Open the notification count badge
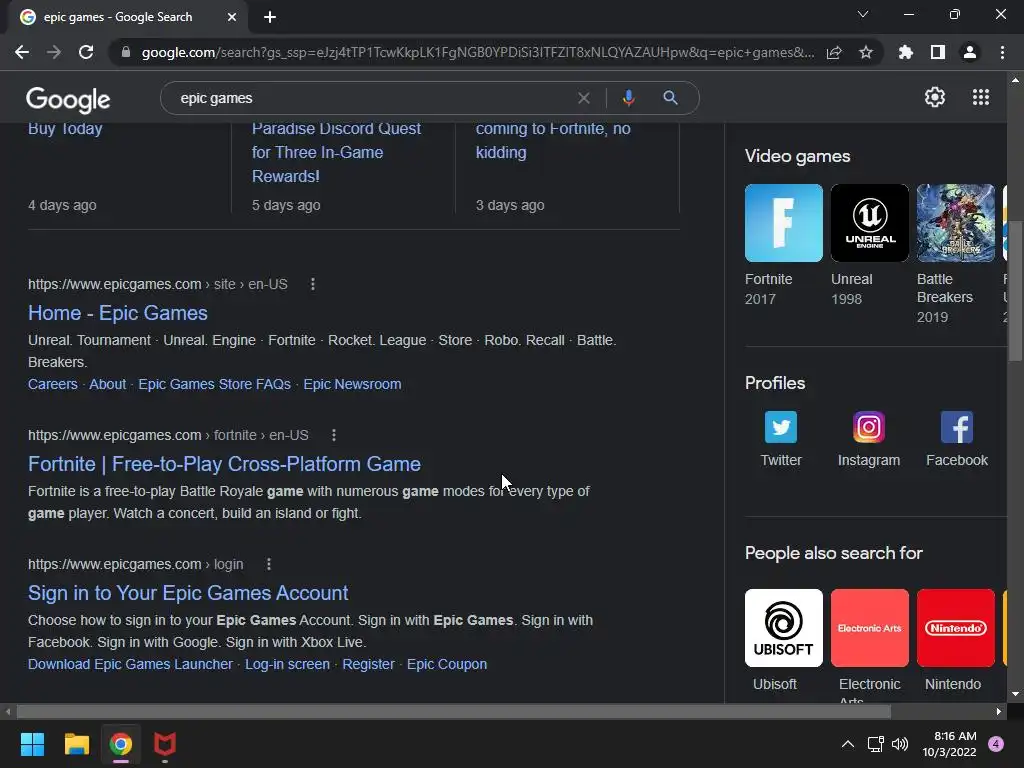 (x=996, y=744)
